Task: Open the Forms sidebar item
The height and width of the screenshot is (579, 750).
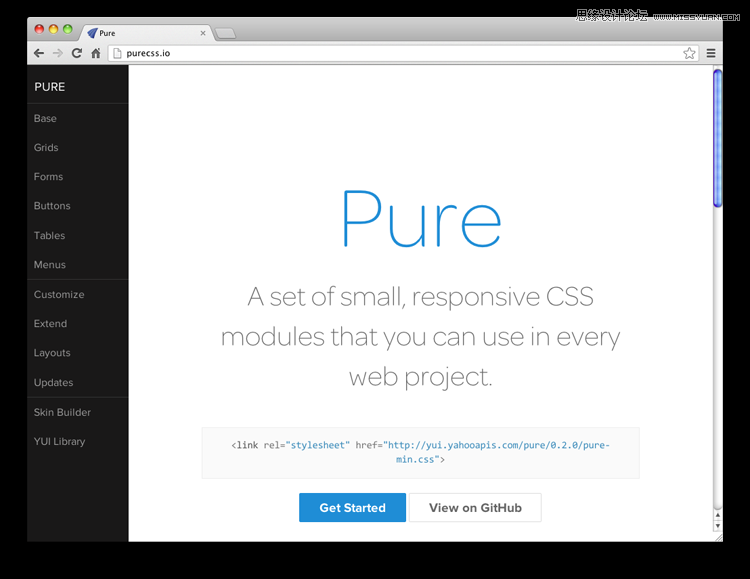Action: click(x=48, y=177)
